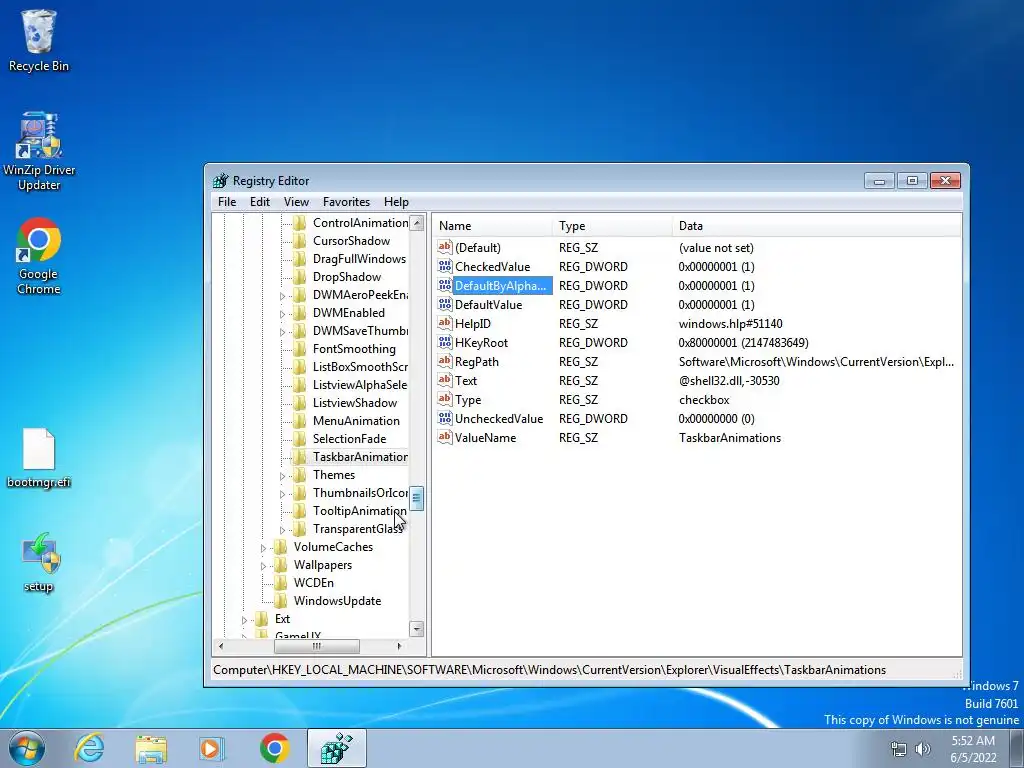Select the DropShadow key
Image resolution: width=1024 pixels, height=768 pixels.
(347, 277)
